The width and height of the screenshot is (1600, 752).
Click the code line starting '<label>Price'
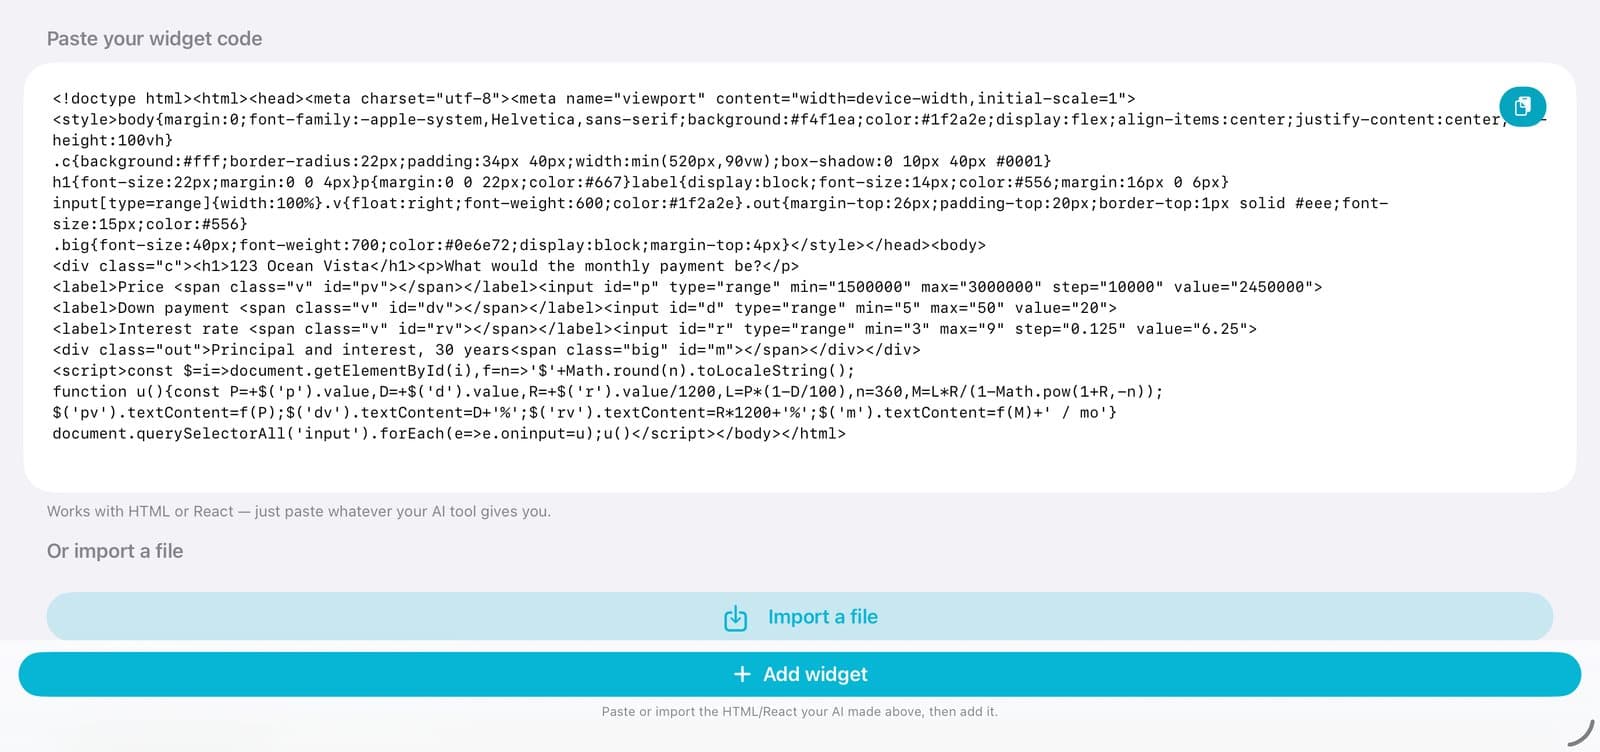[x=687, y=287]
